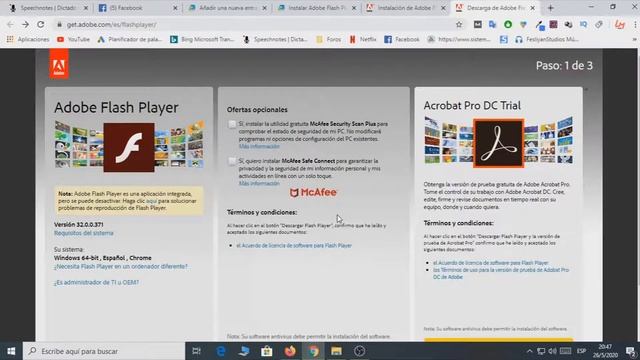
Task: Open the YouTube bookmark
Action: [73, 40]
